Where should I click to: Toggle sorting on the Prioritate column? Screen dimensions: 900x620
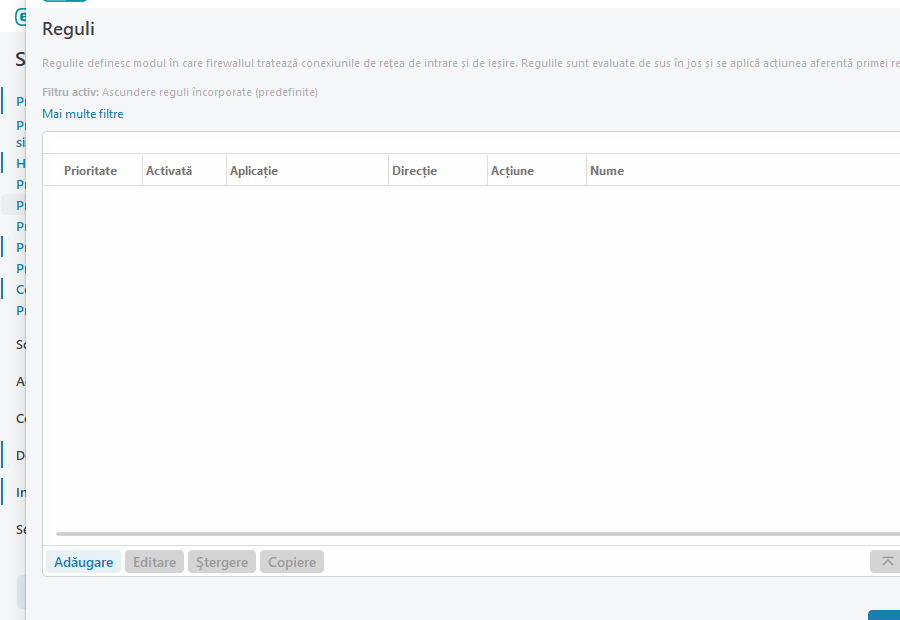point(91,170)
